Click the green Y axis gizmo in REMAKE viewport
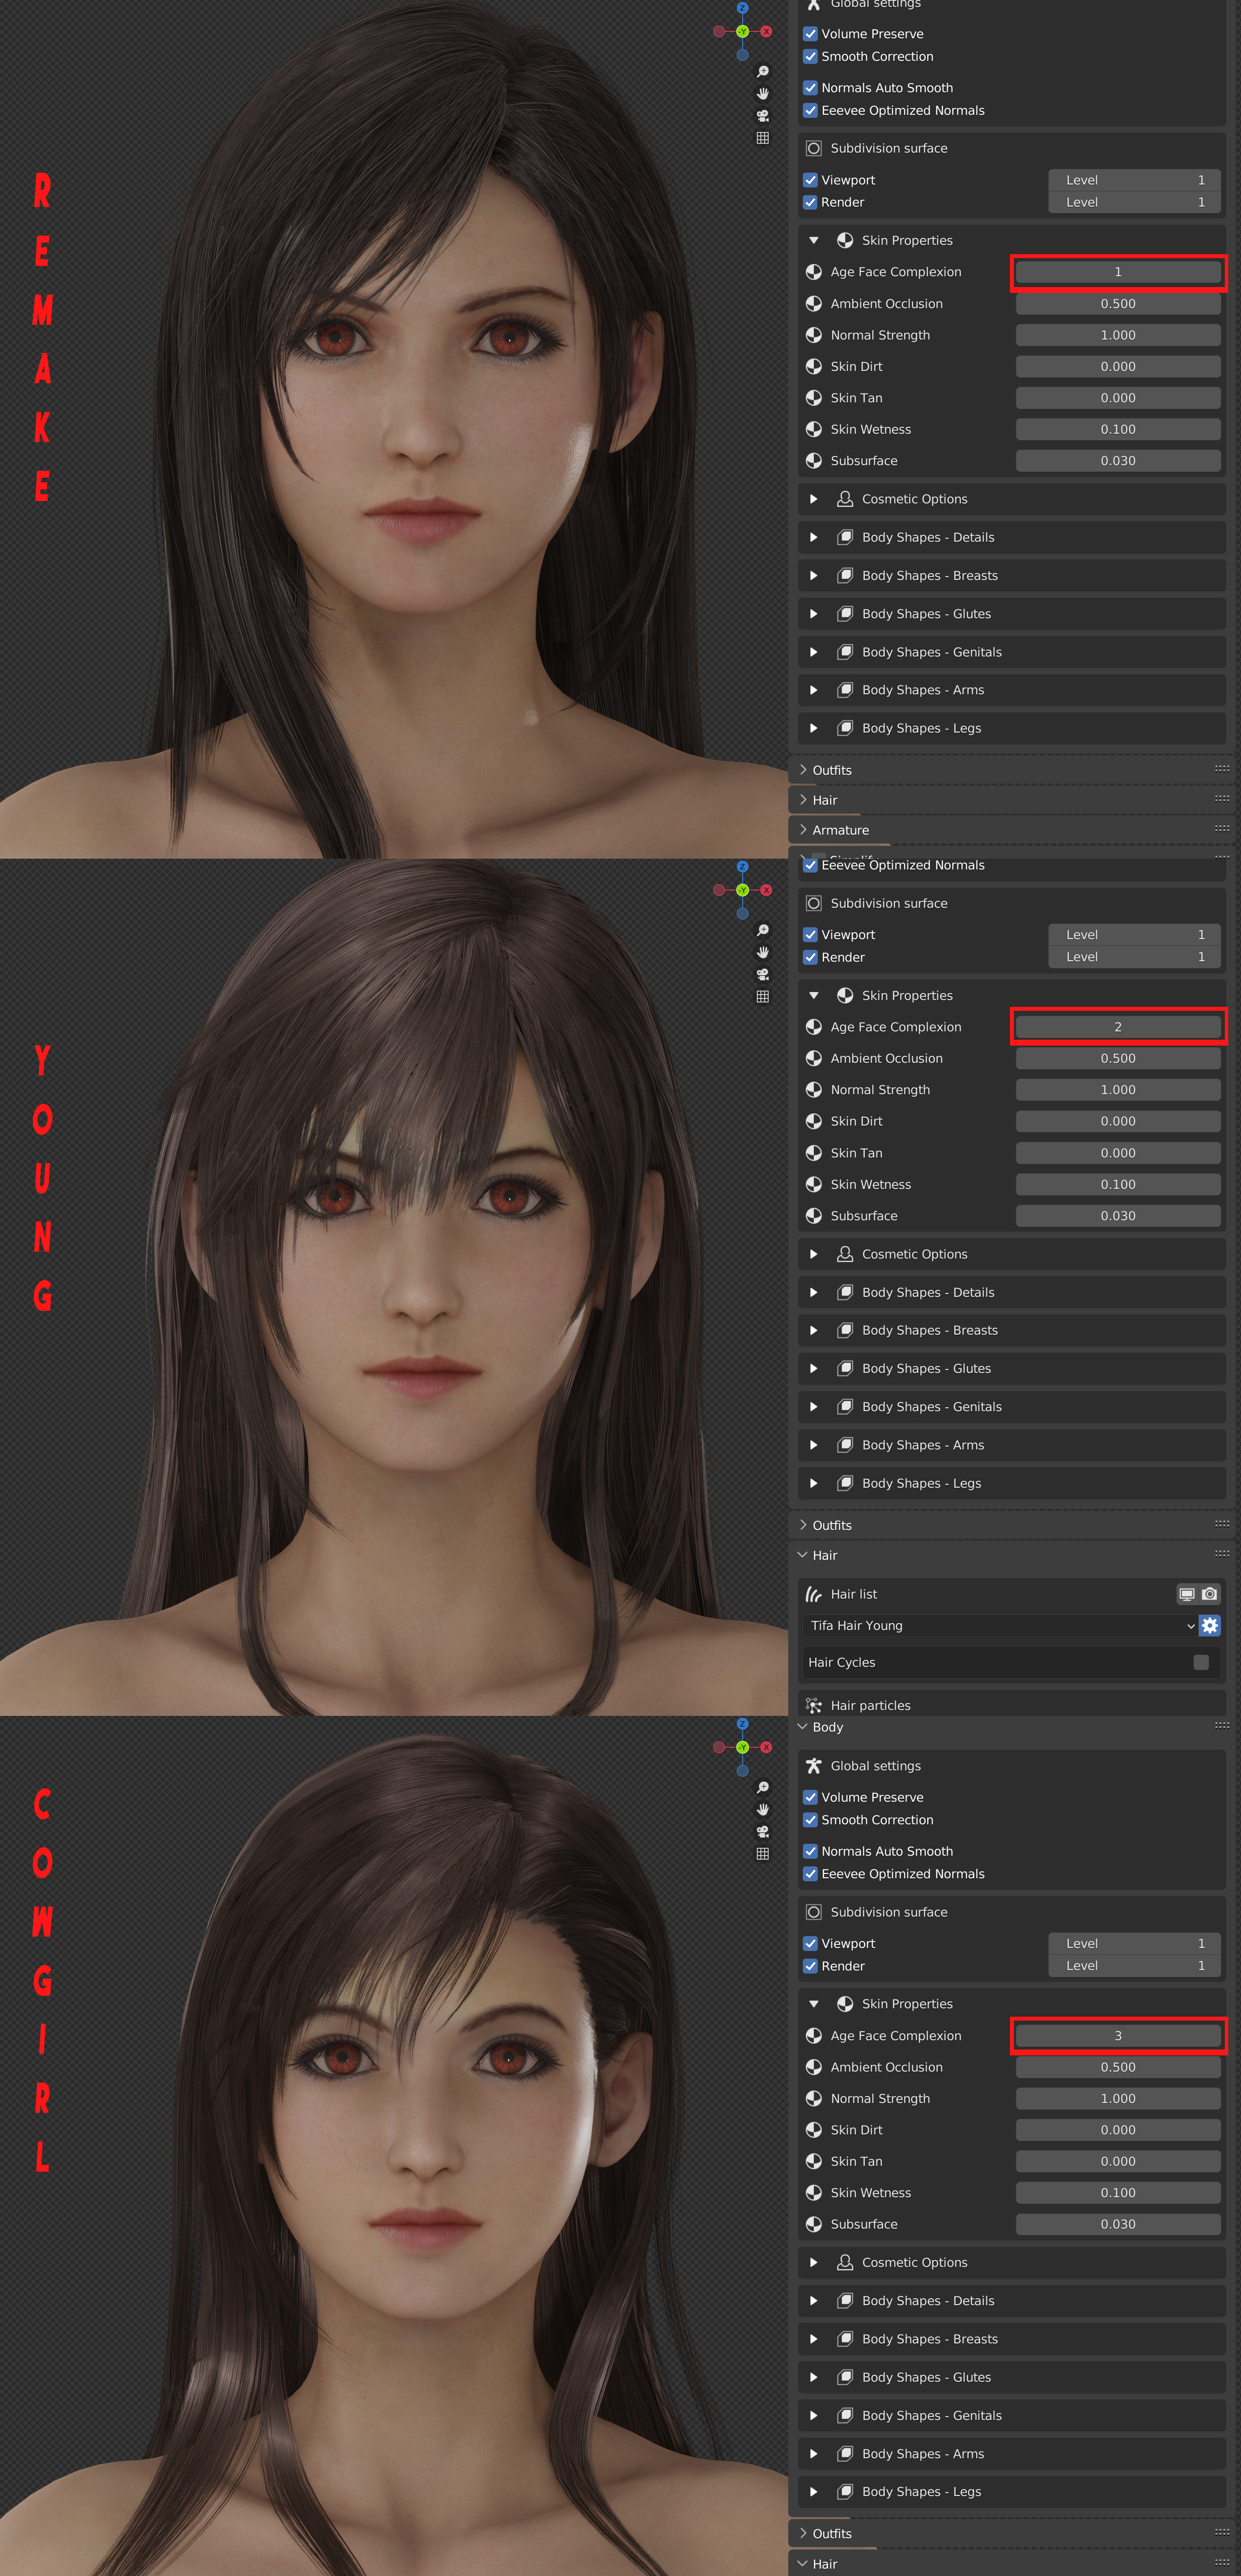 (742, 32)
